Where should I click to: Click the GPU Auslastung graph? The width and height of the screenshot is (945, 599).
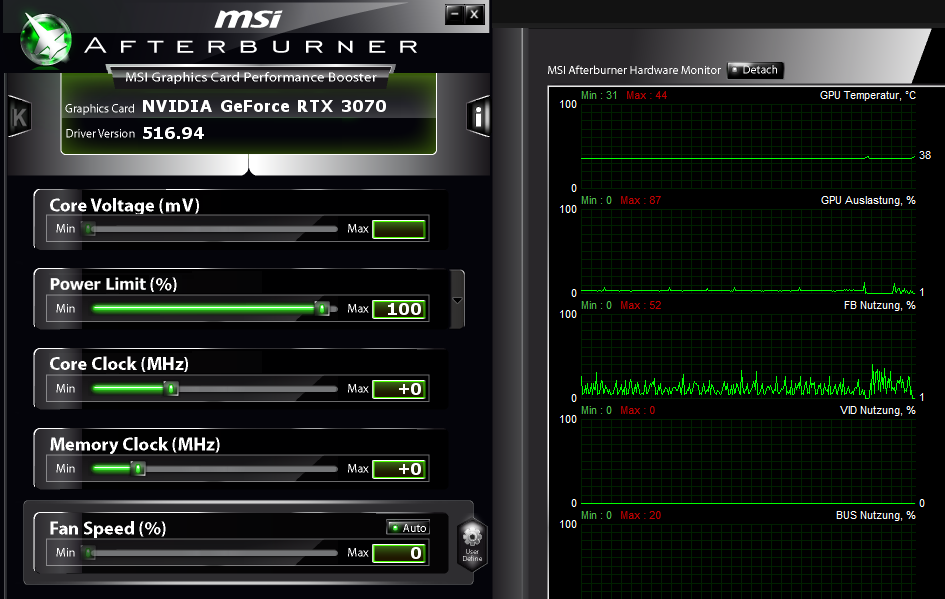(x=748, y=251)
